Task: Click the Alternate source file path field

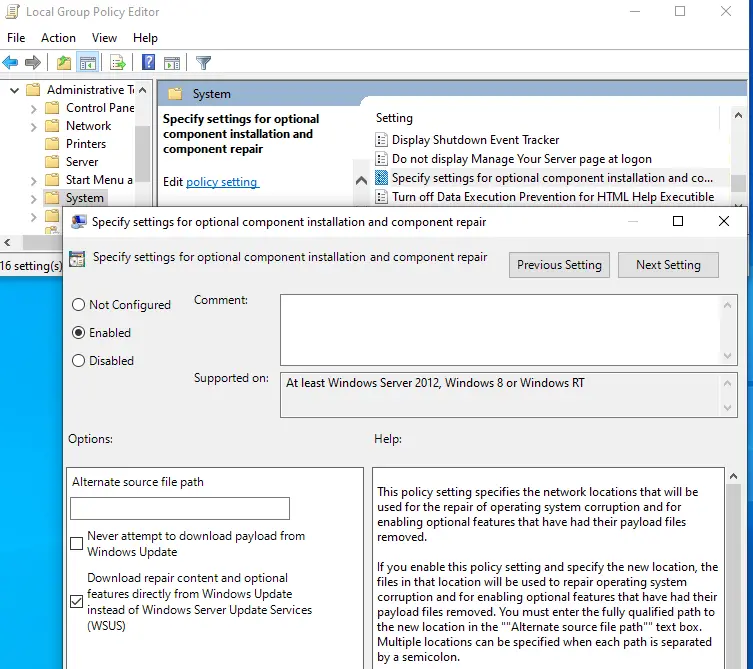Action: [x=180, y=509]
